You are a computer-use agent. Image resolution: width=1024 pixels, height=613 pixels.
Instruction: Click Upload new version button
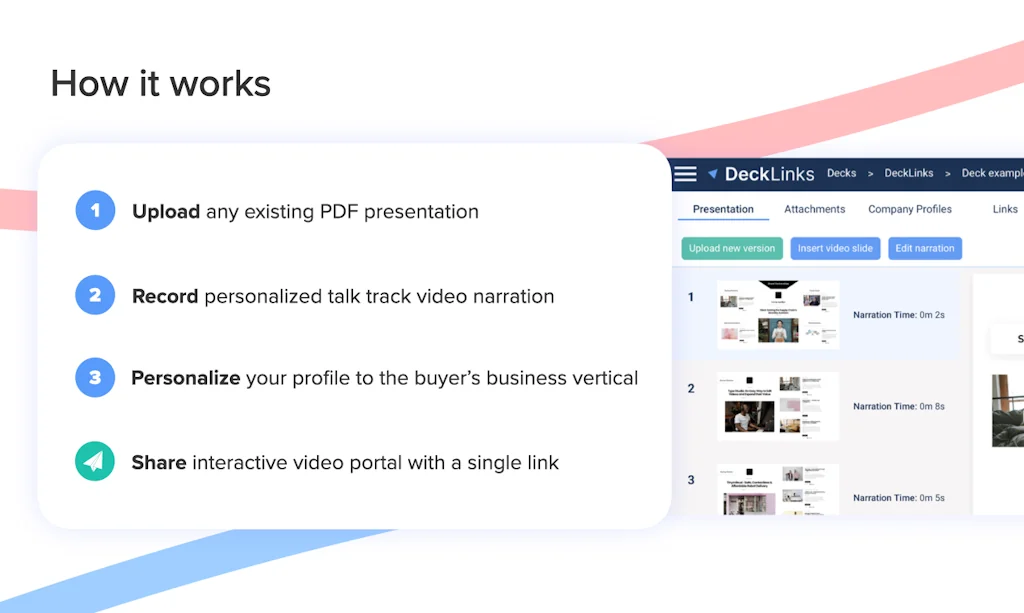coord(732,248)
